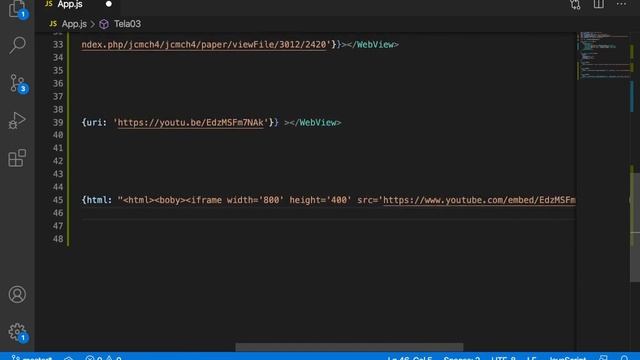Click the '{uri:' text on line 39

(94, 122)
